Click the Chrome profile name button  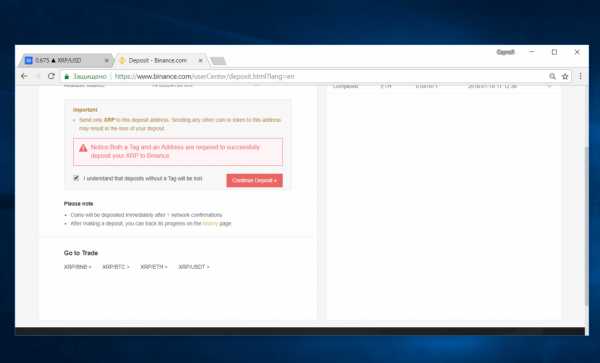505,52
